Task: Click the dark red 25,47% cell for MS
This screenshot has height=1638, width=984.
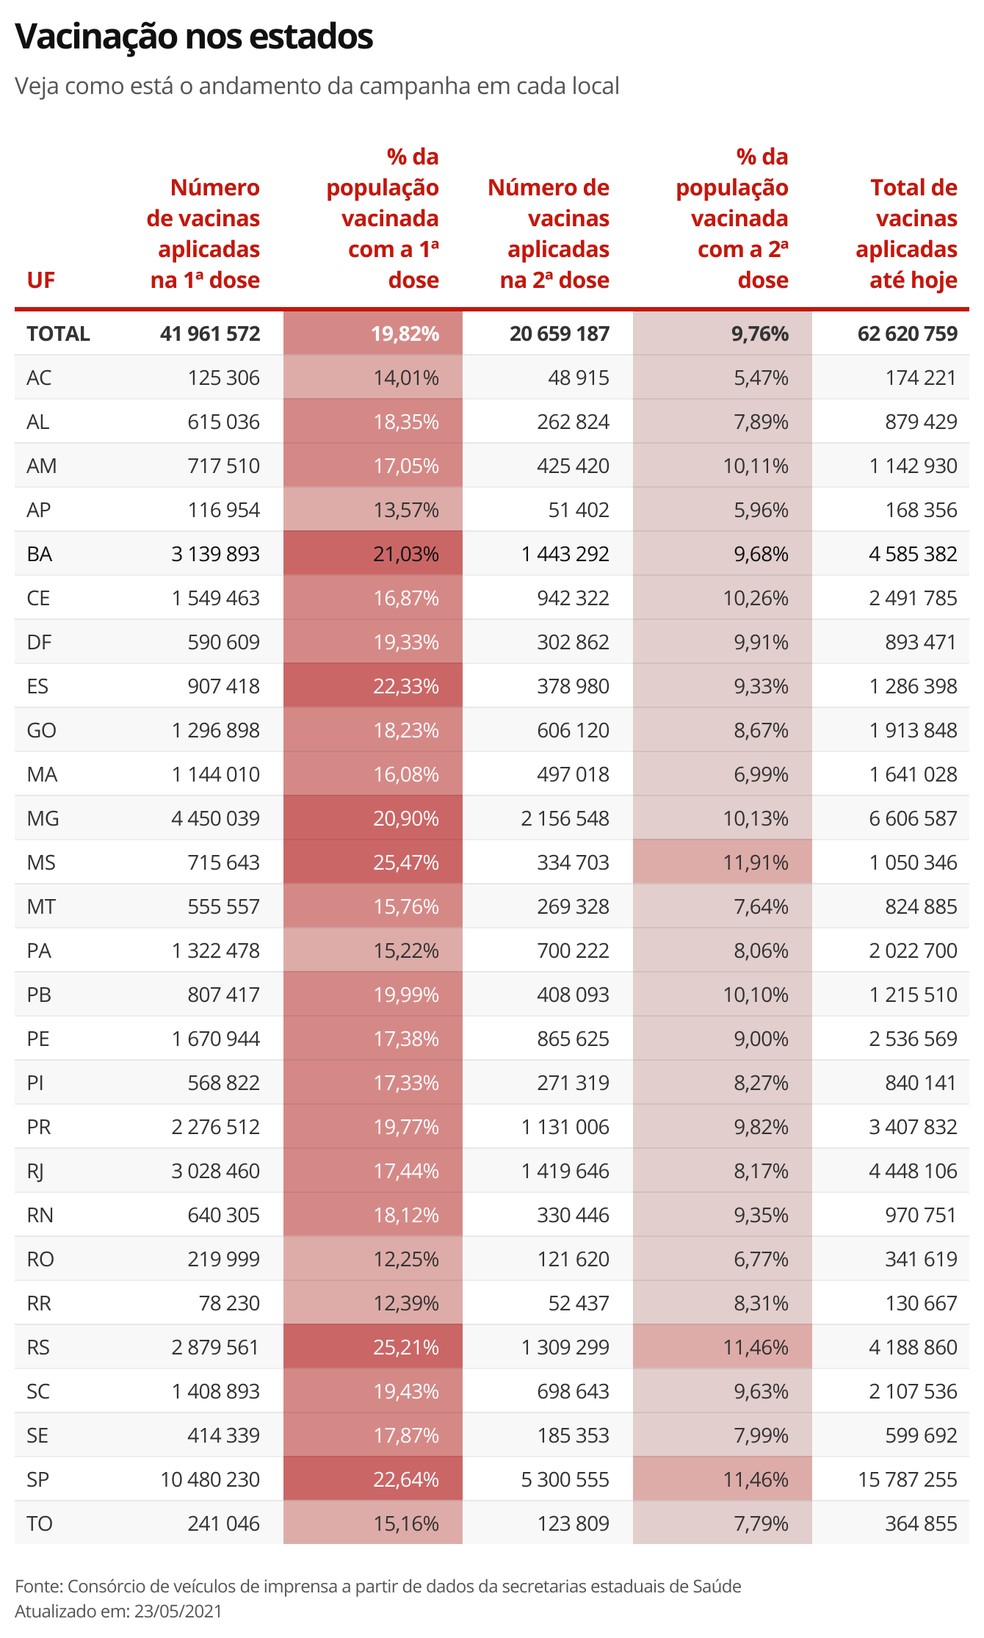Action: click(405, 862)
